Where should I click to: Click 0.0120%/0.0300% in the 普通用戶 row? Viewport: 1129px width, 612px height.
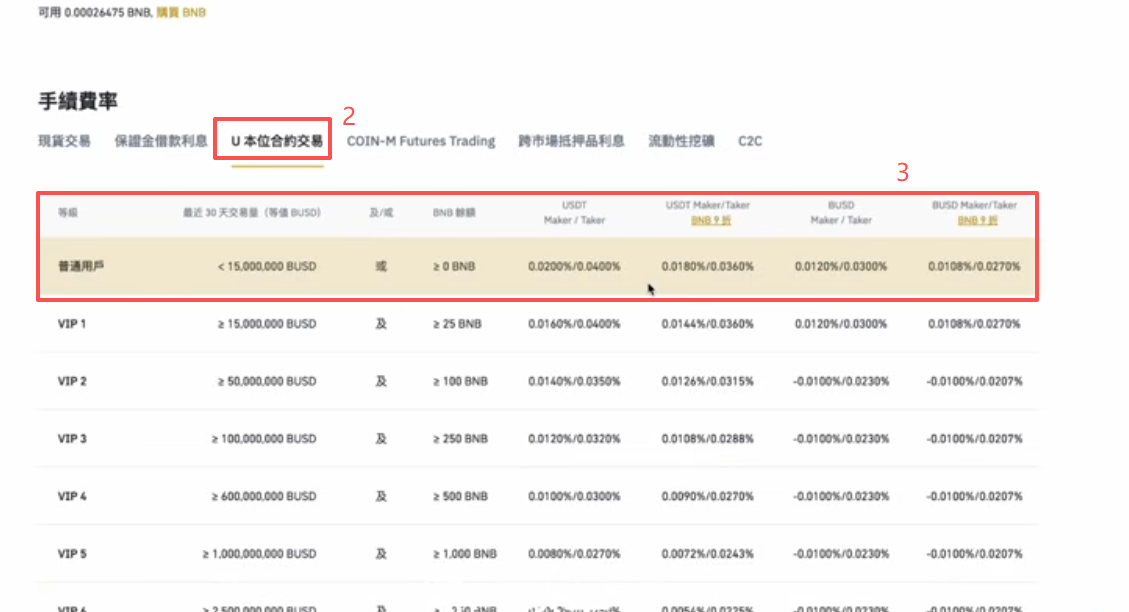click(x=841, y=266)
